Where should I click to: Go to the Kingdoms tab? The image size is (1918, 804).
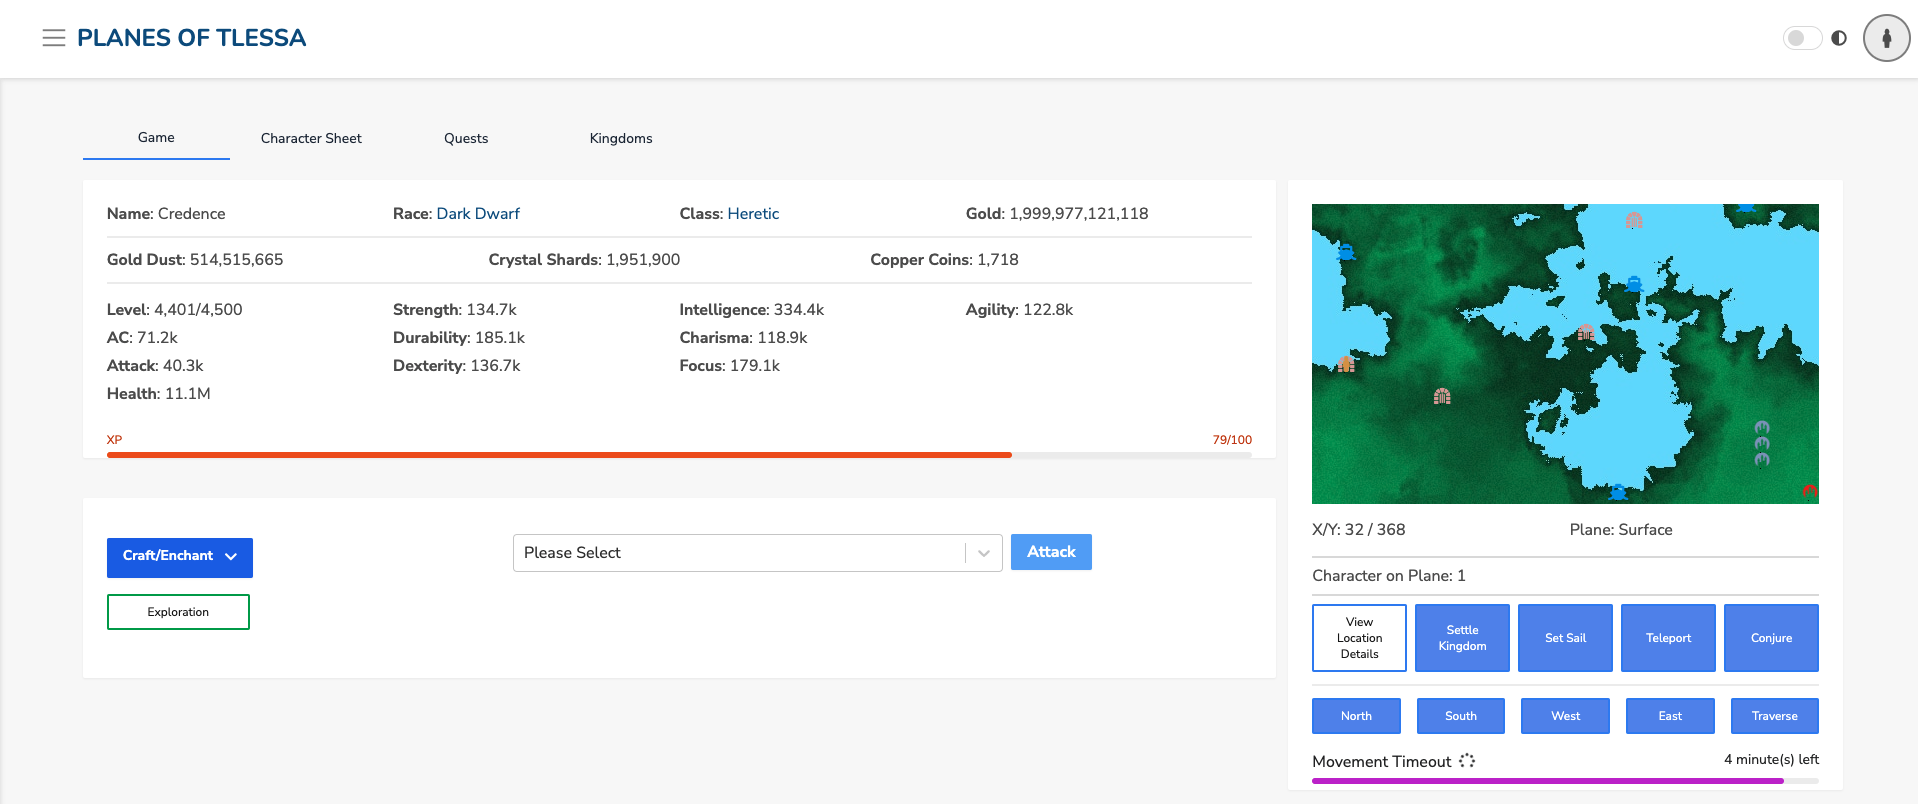[621, 138]
